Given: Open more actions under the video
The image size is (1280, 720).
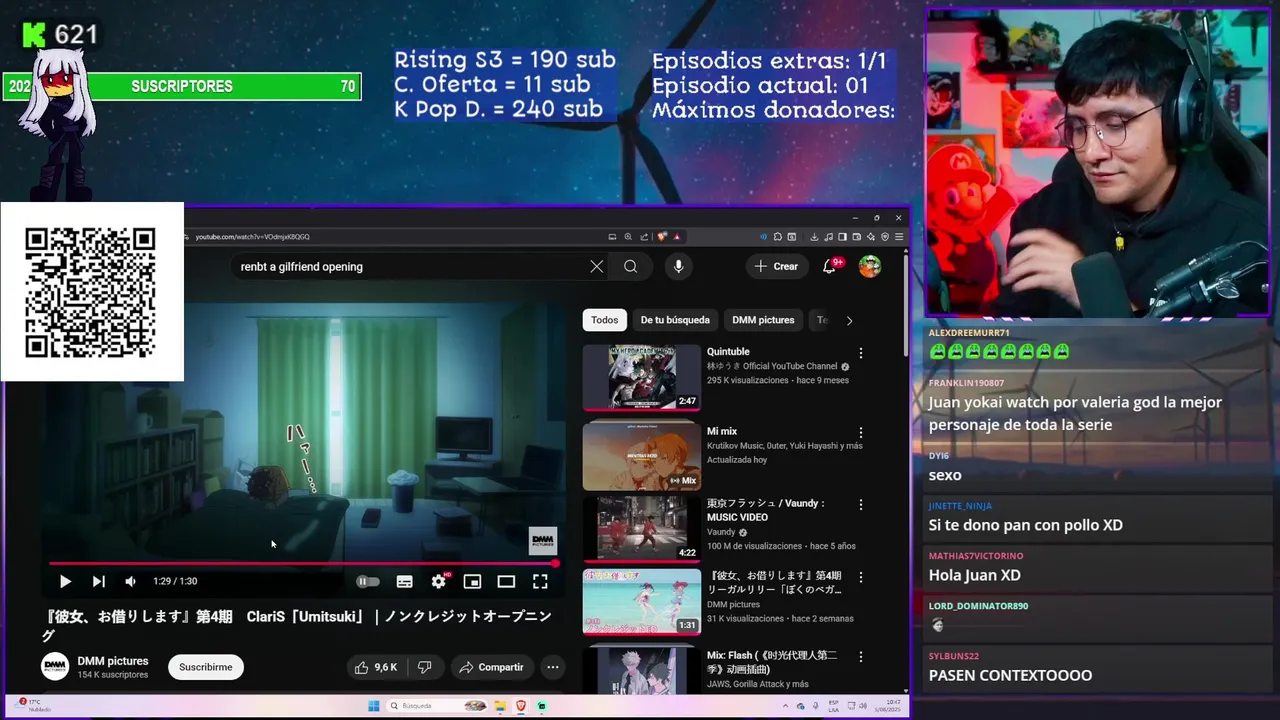Looking at the screenshot, I should pyautogui.click(x=552, y=667).
